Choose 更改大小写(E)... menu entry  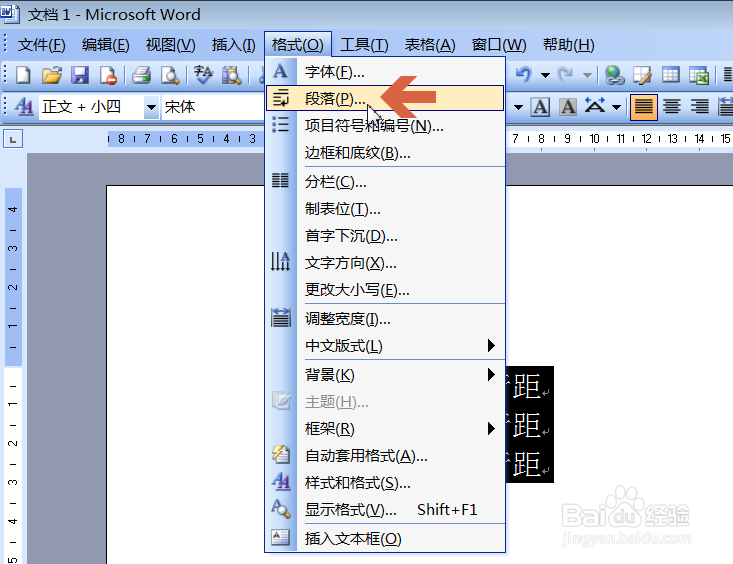tap(385, 290)
